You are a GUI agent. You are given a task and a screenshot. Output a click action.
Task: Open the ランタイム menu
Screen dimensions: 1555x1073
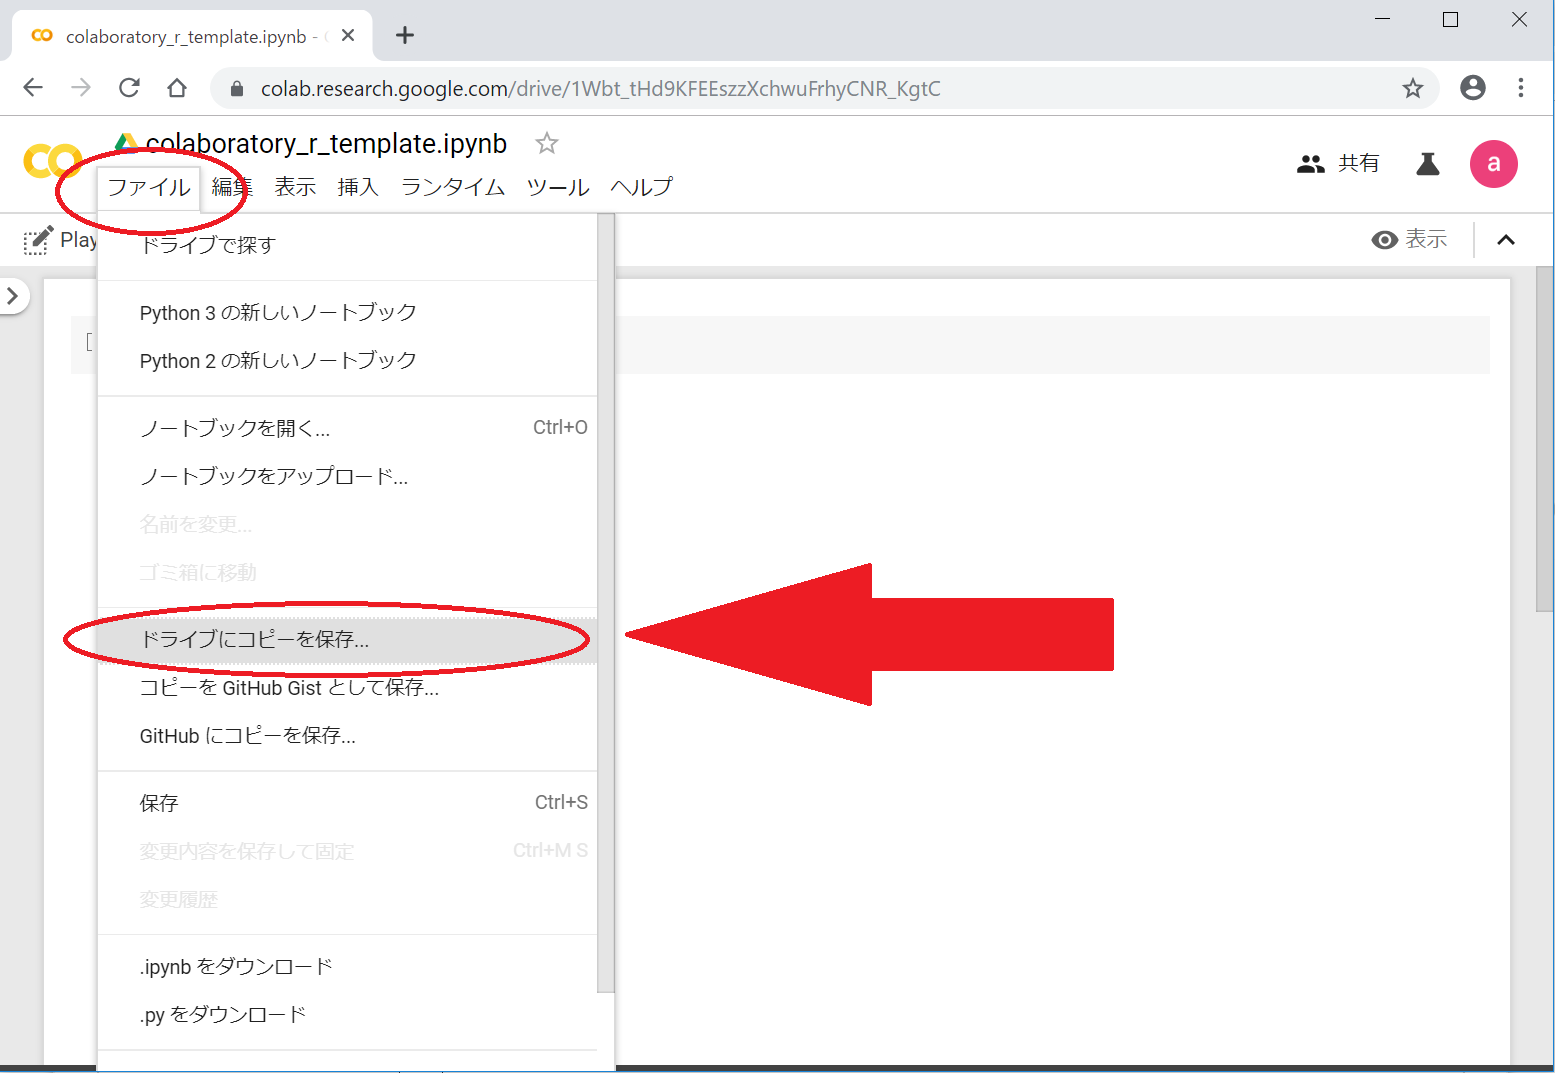(452, 187)
